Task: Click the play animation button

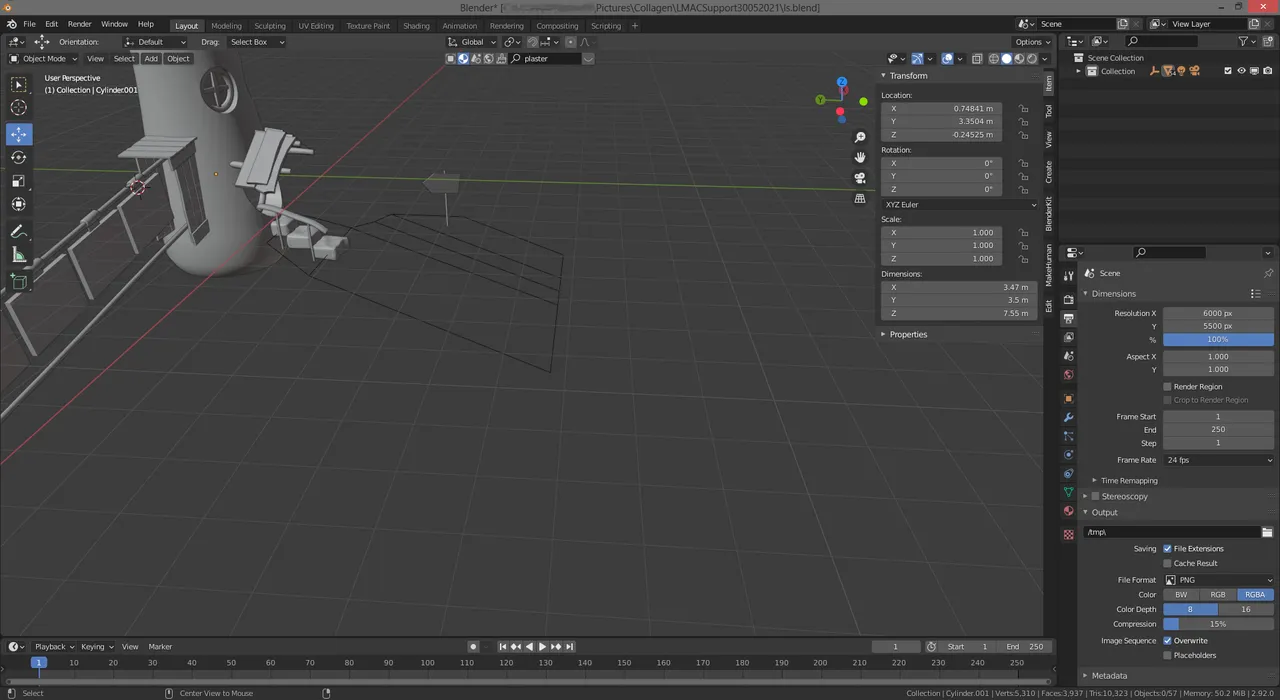Action: [542, 646]
